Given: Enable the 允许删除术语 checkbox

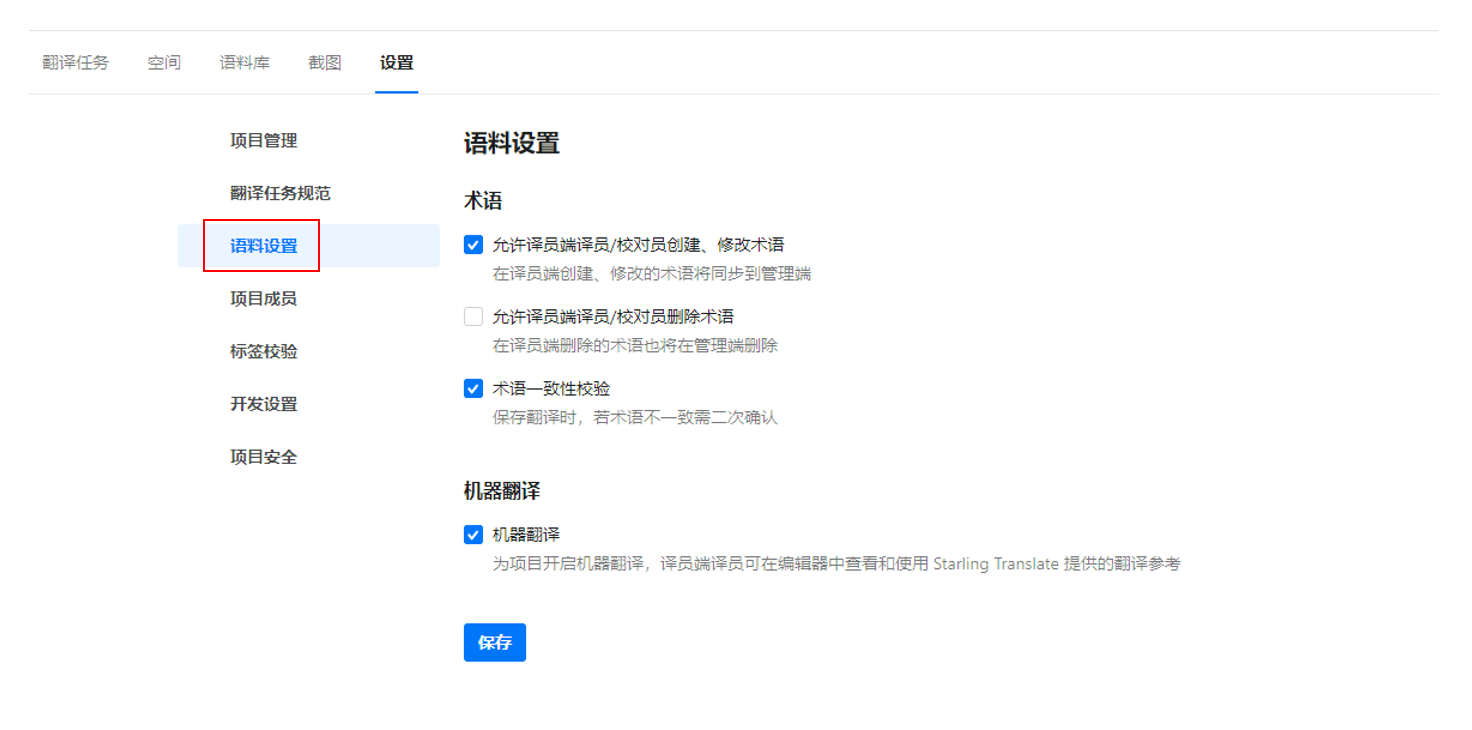Looking at the screenshot, I should (474, 317).
